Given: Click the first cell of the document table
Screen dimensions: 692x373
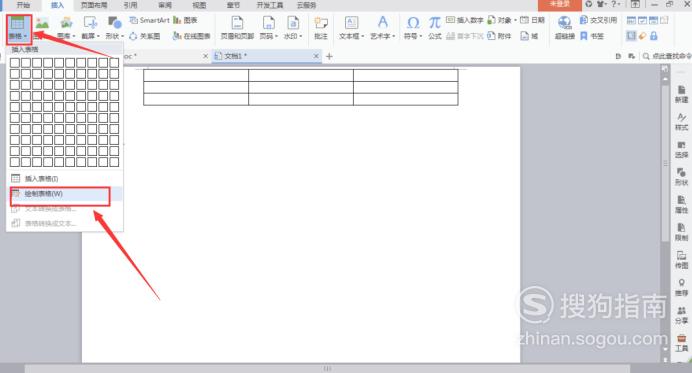Looking at the screenshot, I should click(x=196, y=75).
